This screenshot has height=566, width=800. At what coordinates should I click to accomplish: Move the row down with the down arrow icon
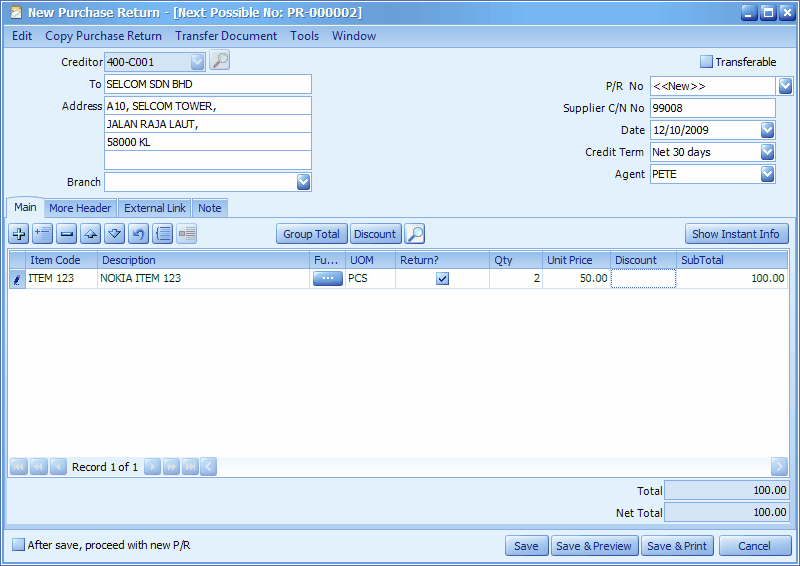(114, 234)
